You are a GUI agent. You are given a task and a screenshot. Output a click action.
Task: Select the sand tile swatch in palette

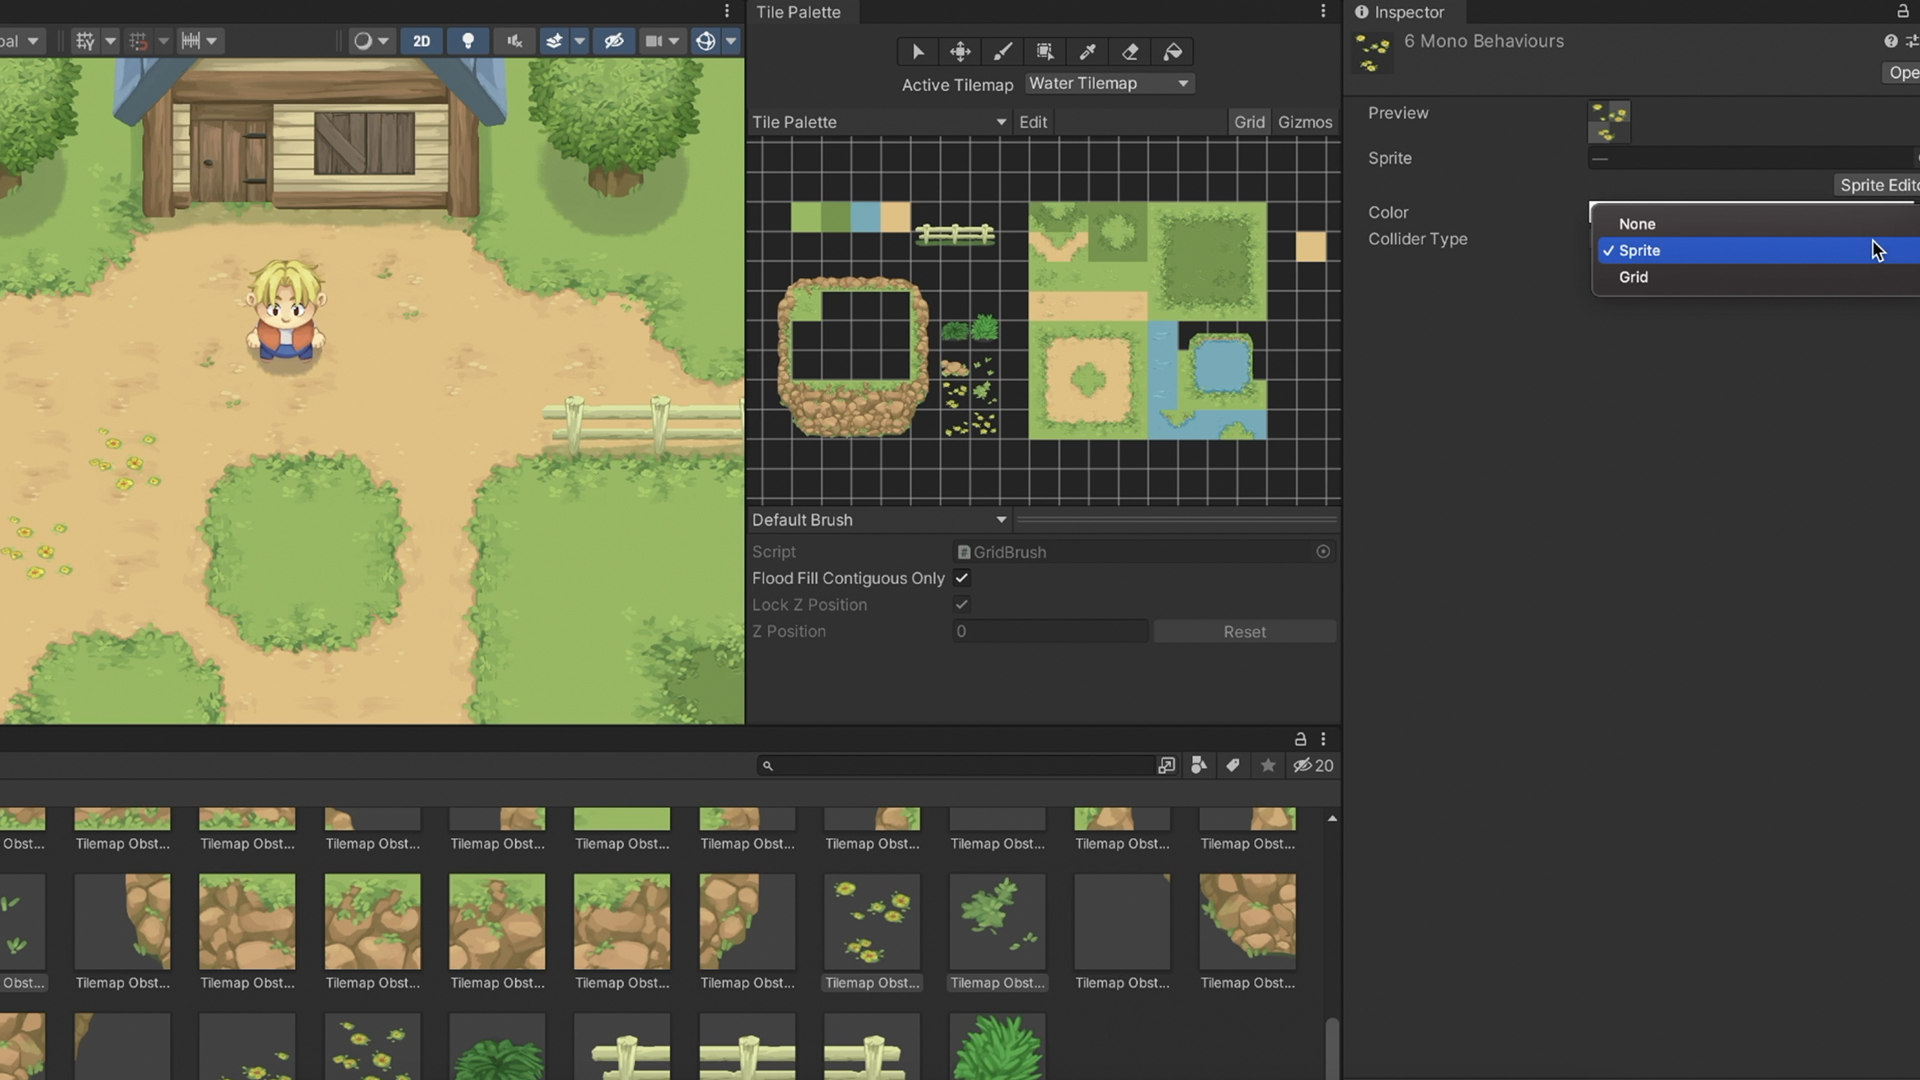(896, 217)
